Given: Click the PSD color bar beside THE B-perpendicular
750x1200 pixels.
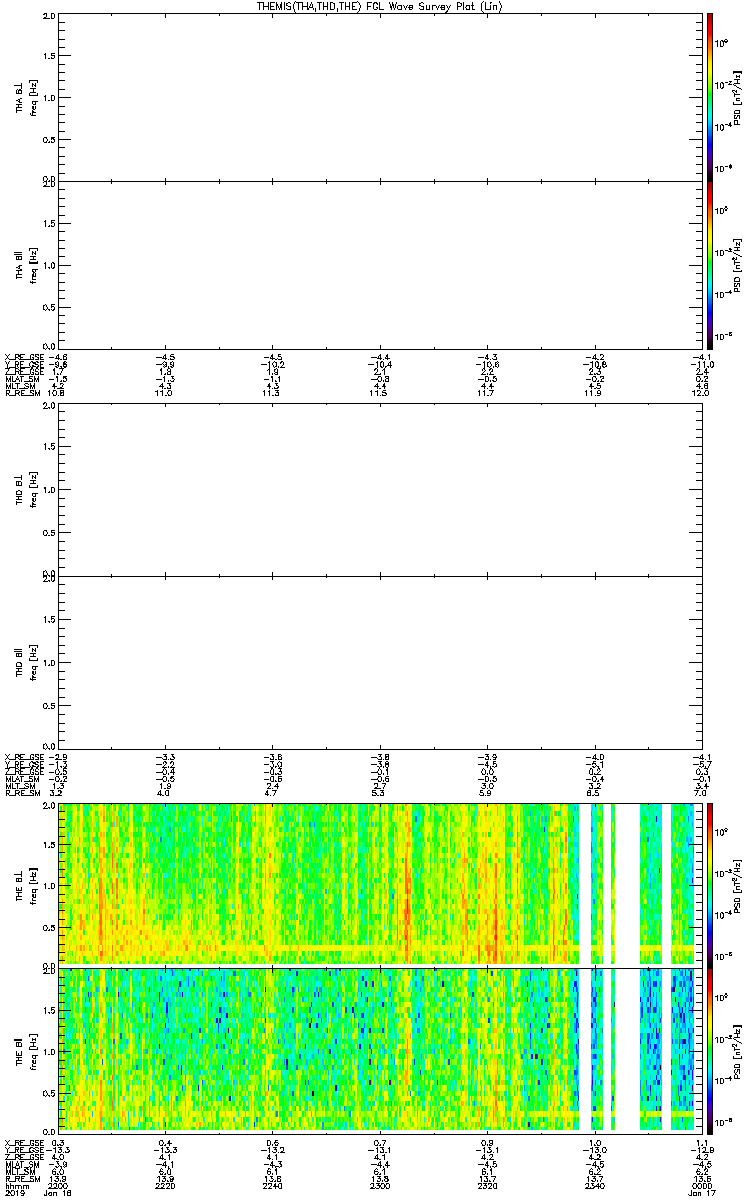Looking at the screenshot, I should pyautogui.click(x=710, y=884).
